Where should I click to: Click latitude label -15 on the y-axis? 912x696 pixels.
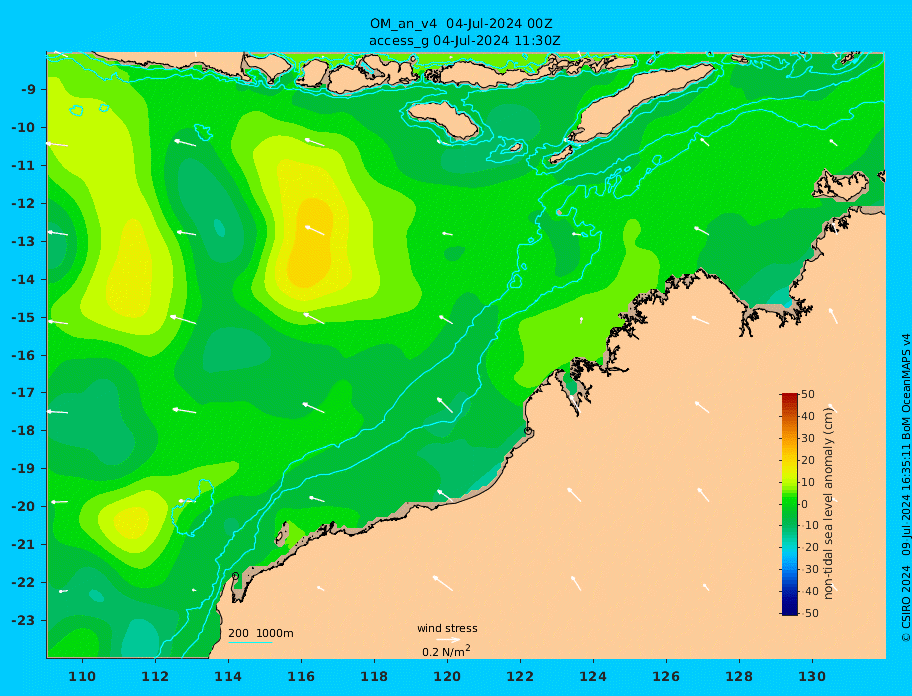pos(23,317)
